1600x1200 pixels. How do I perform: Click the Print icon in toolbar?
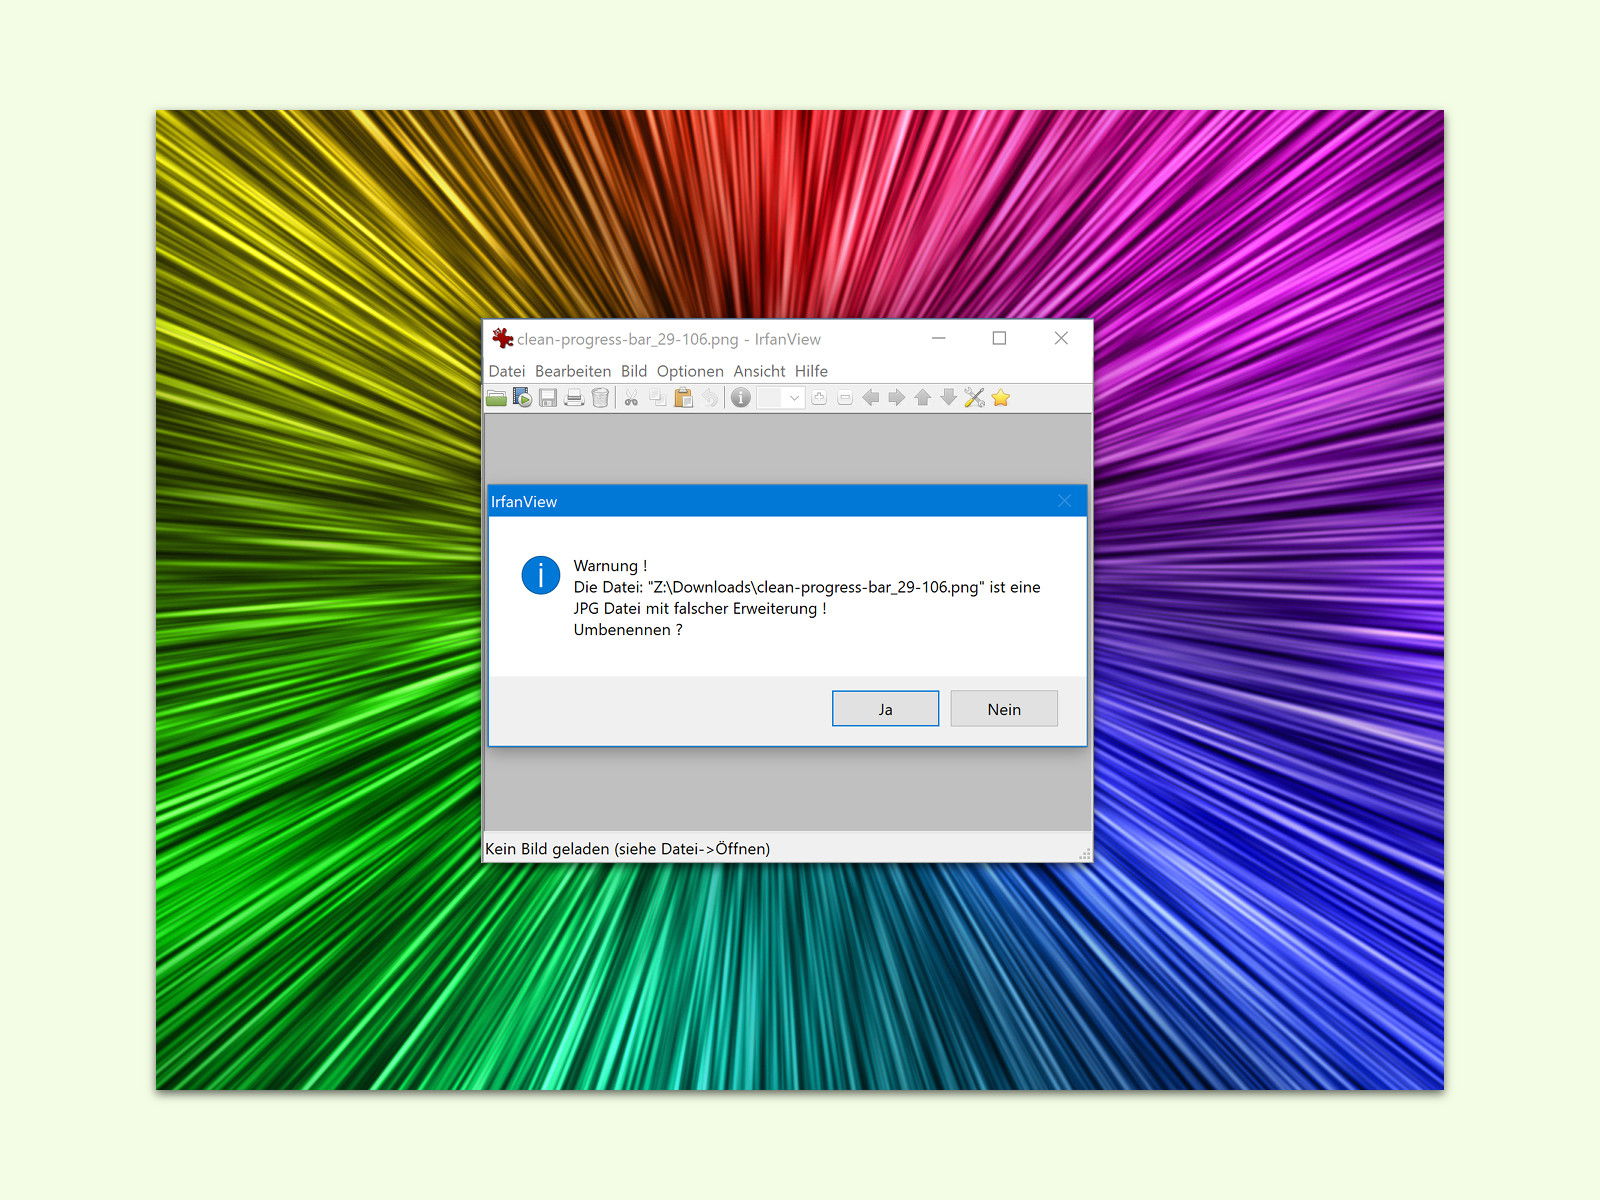pos(574,398)
